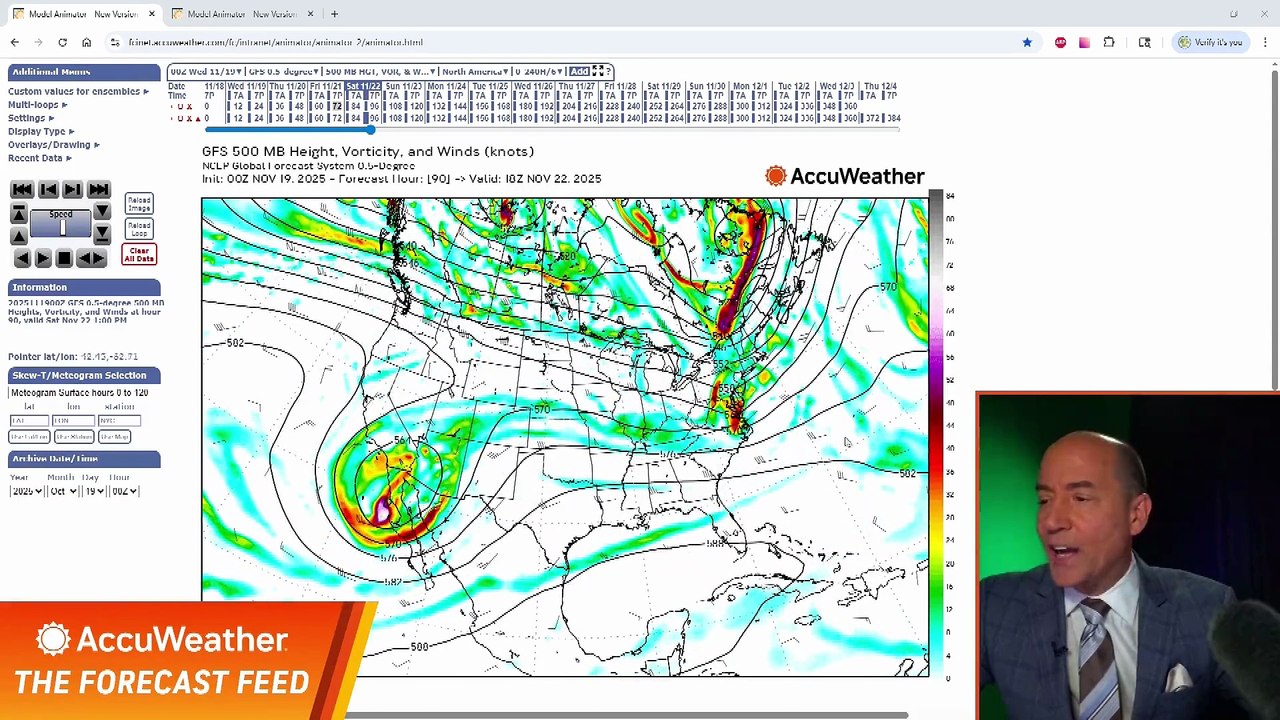
Task: Click the lon input field
Action: coord(74,421)
